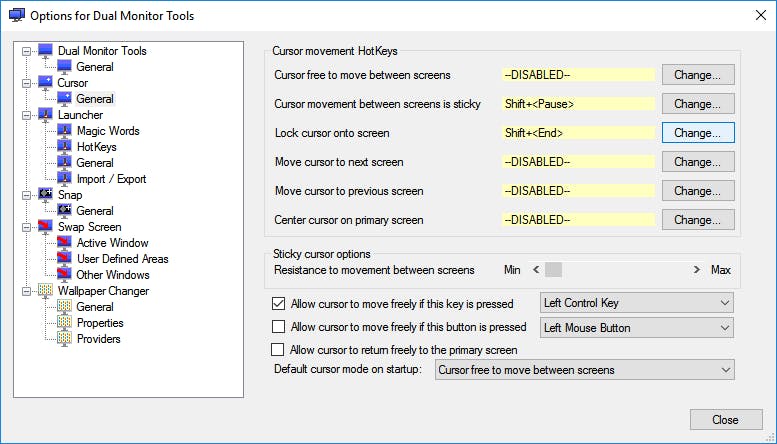Click the Dual Monitor Tools monitor icon
The height and width of the screenshot is (444, 777).
(45, 50)
